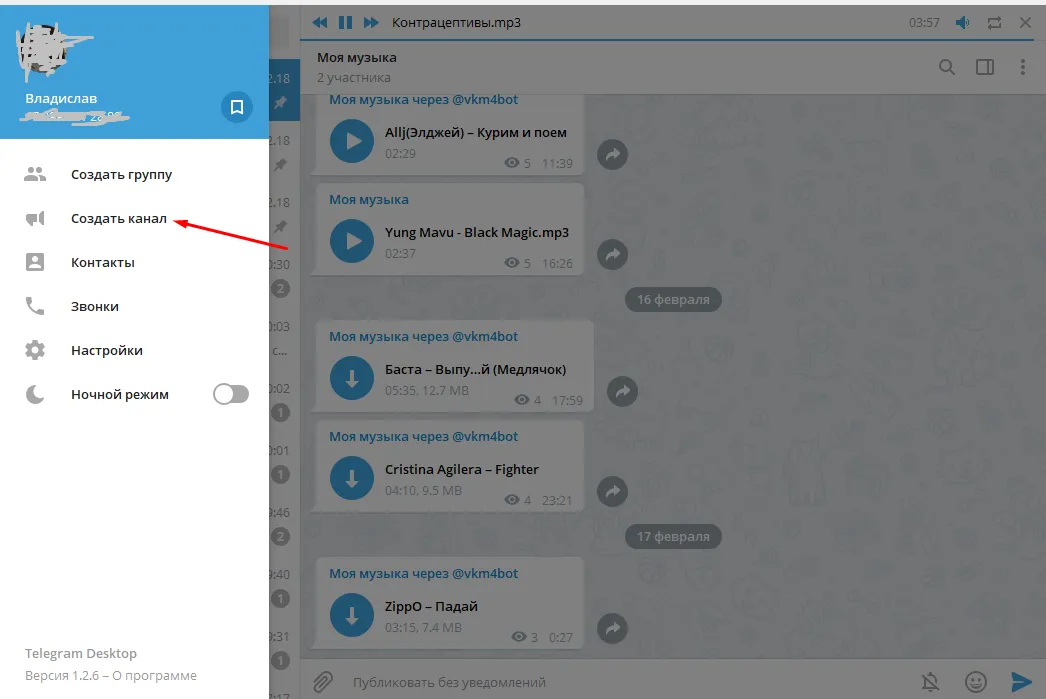Toggle the Ночной режим switch
Viewport: 1046px width, 699px height.
231,394
